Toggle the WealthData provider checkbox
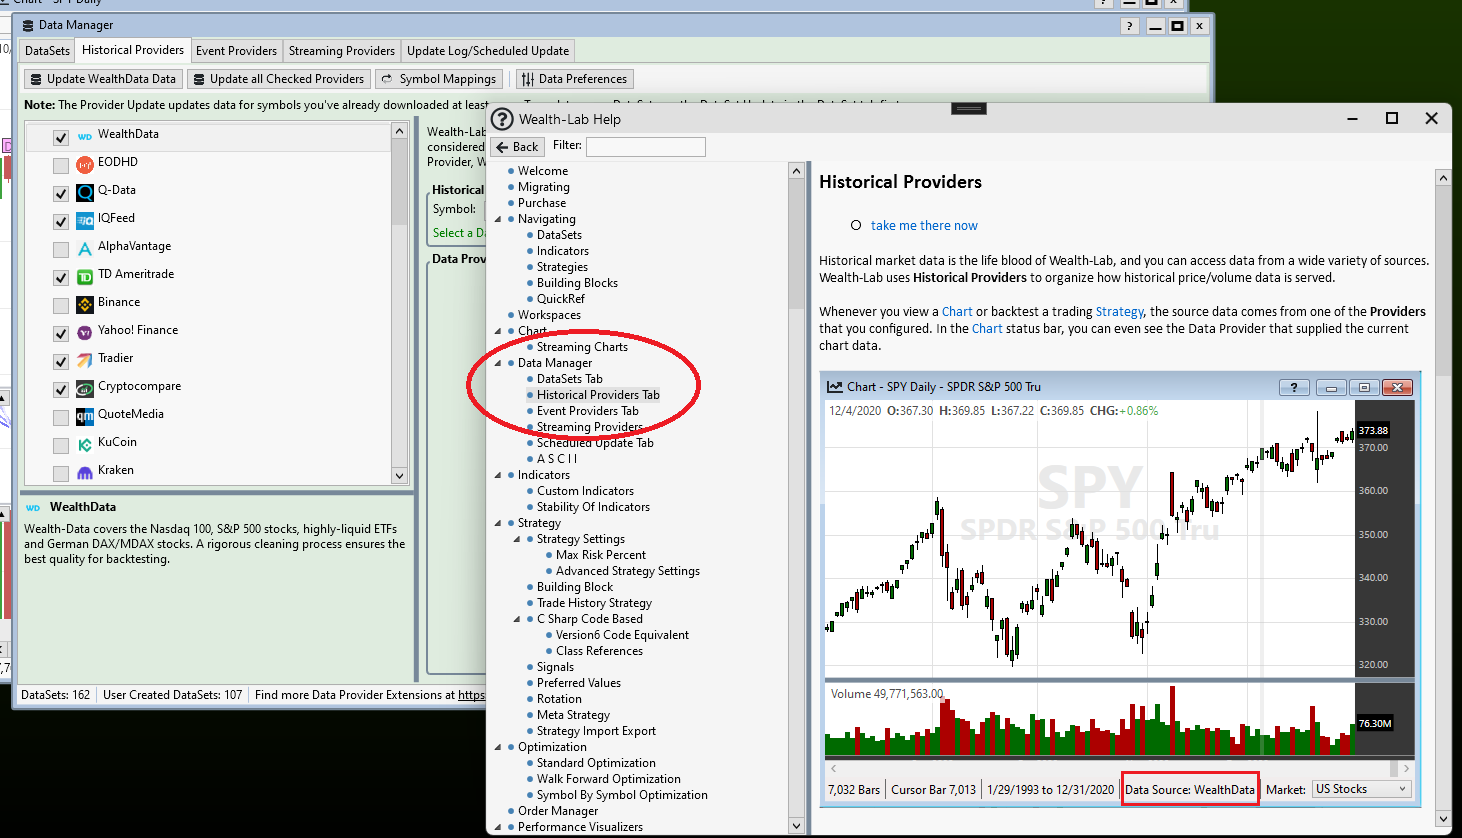 (61, 137)
